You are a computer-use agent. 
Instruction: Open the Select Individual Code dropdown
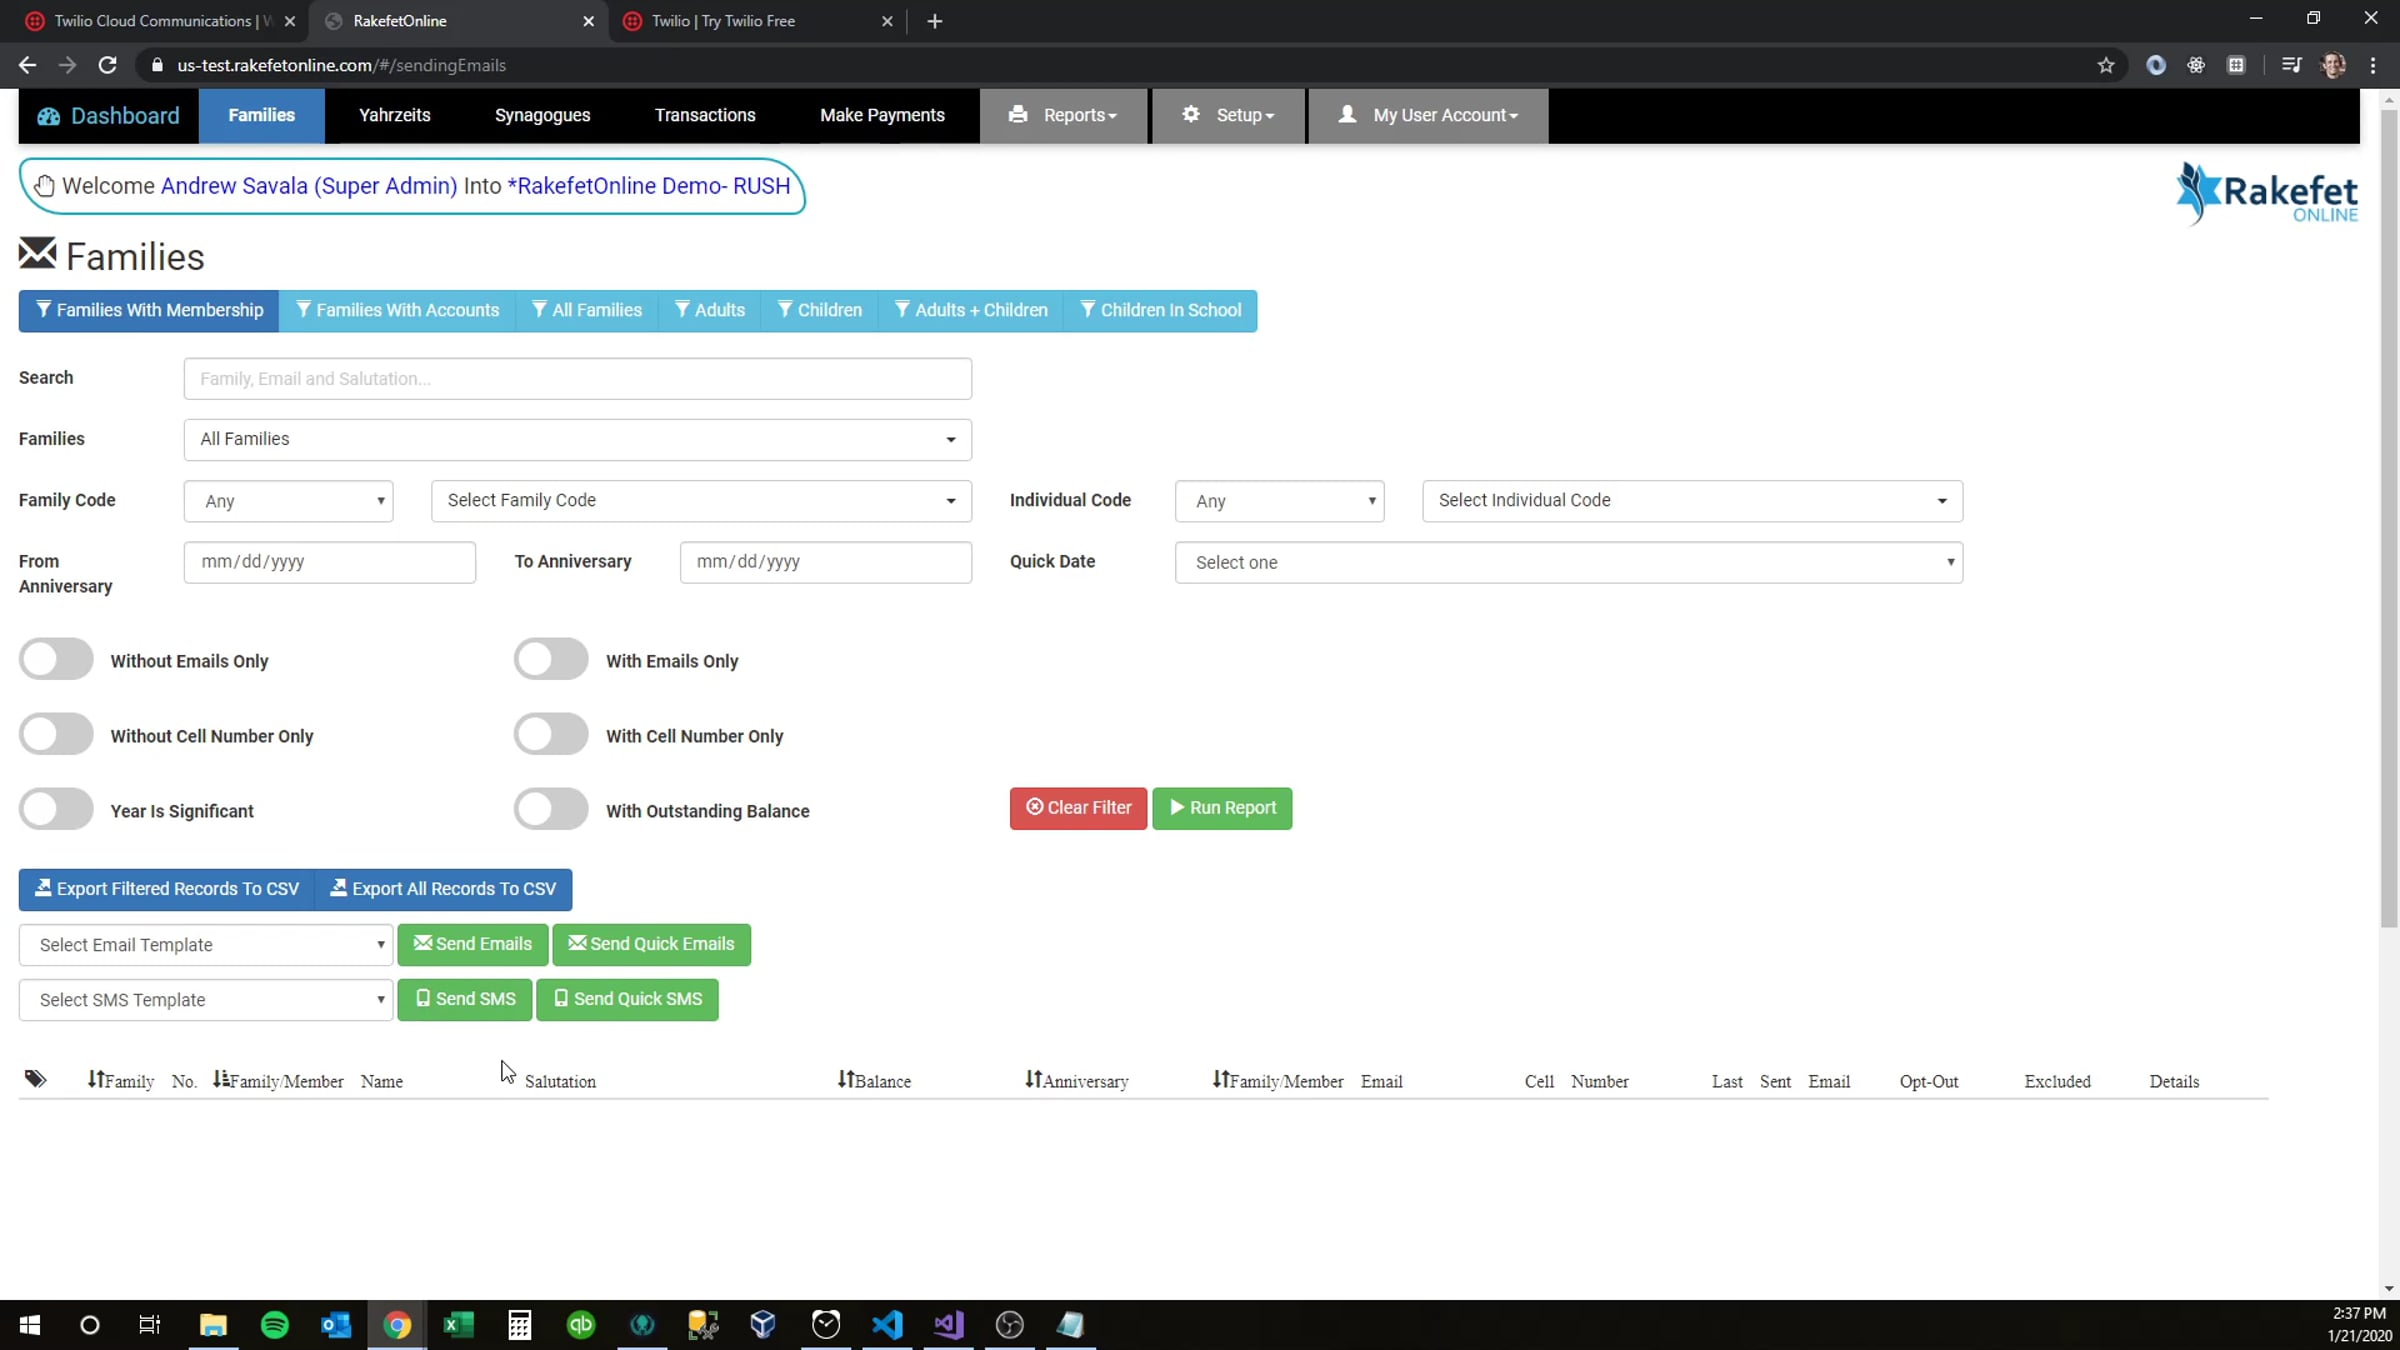coord(1692,500)
